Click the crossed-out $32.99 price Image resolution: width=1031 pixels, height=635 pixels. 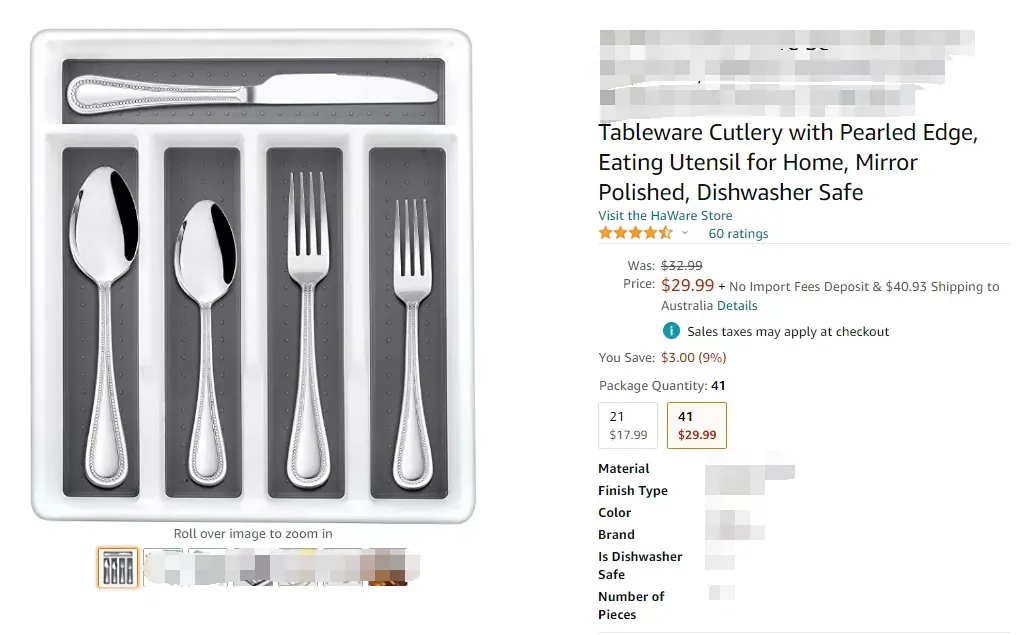(681, 266)
